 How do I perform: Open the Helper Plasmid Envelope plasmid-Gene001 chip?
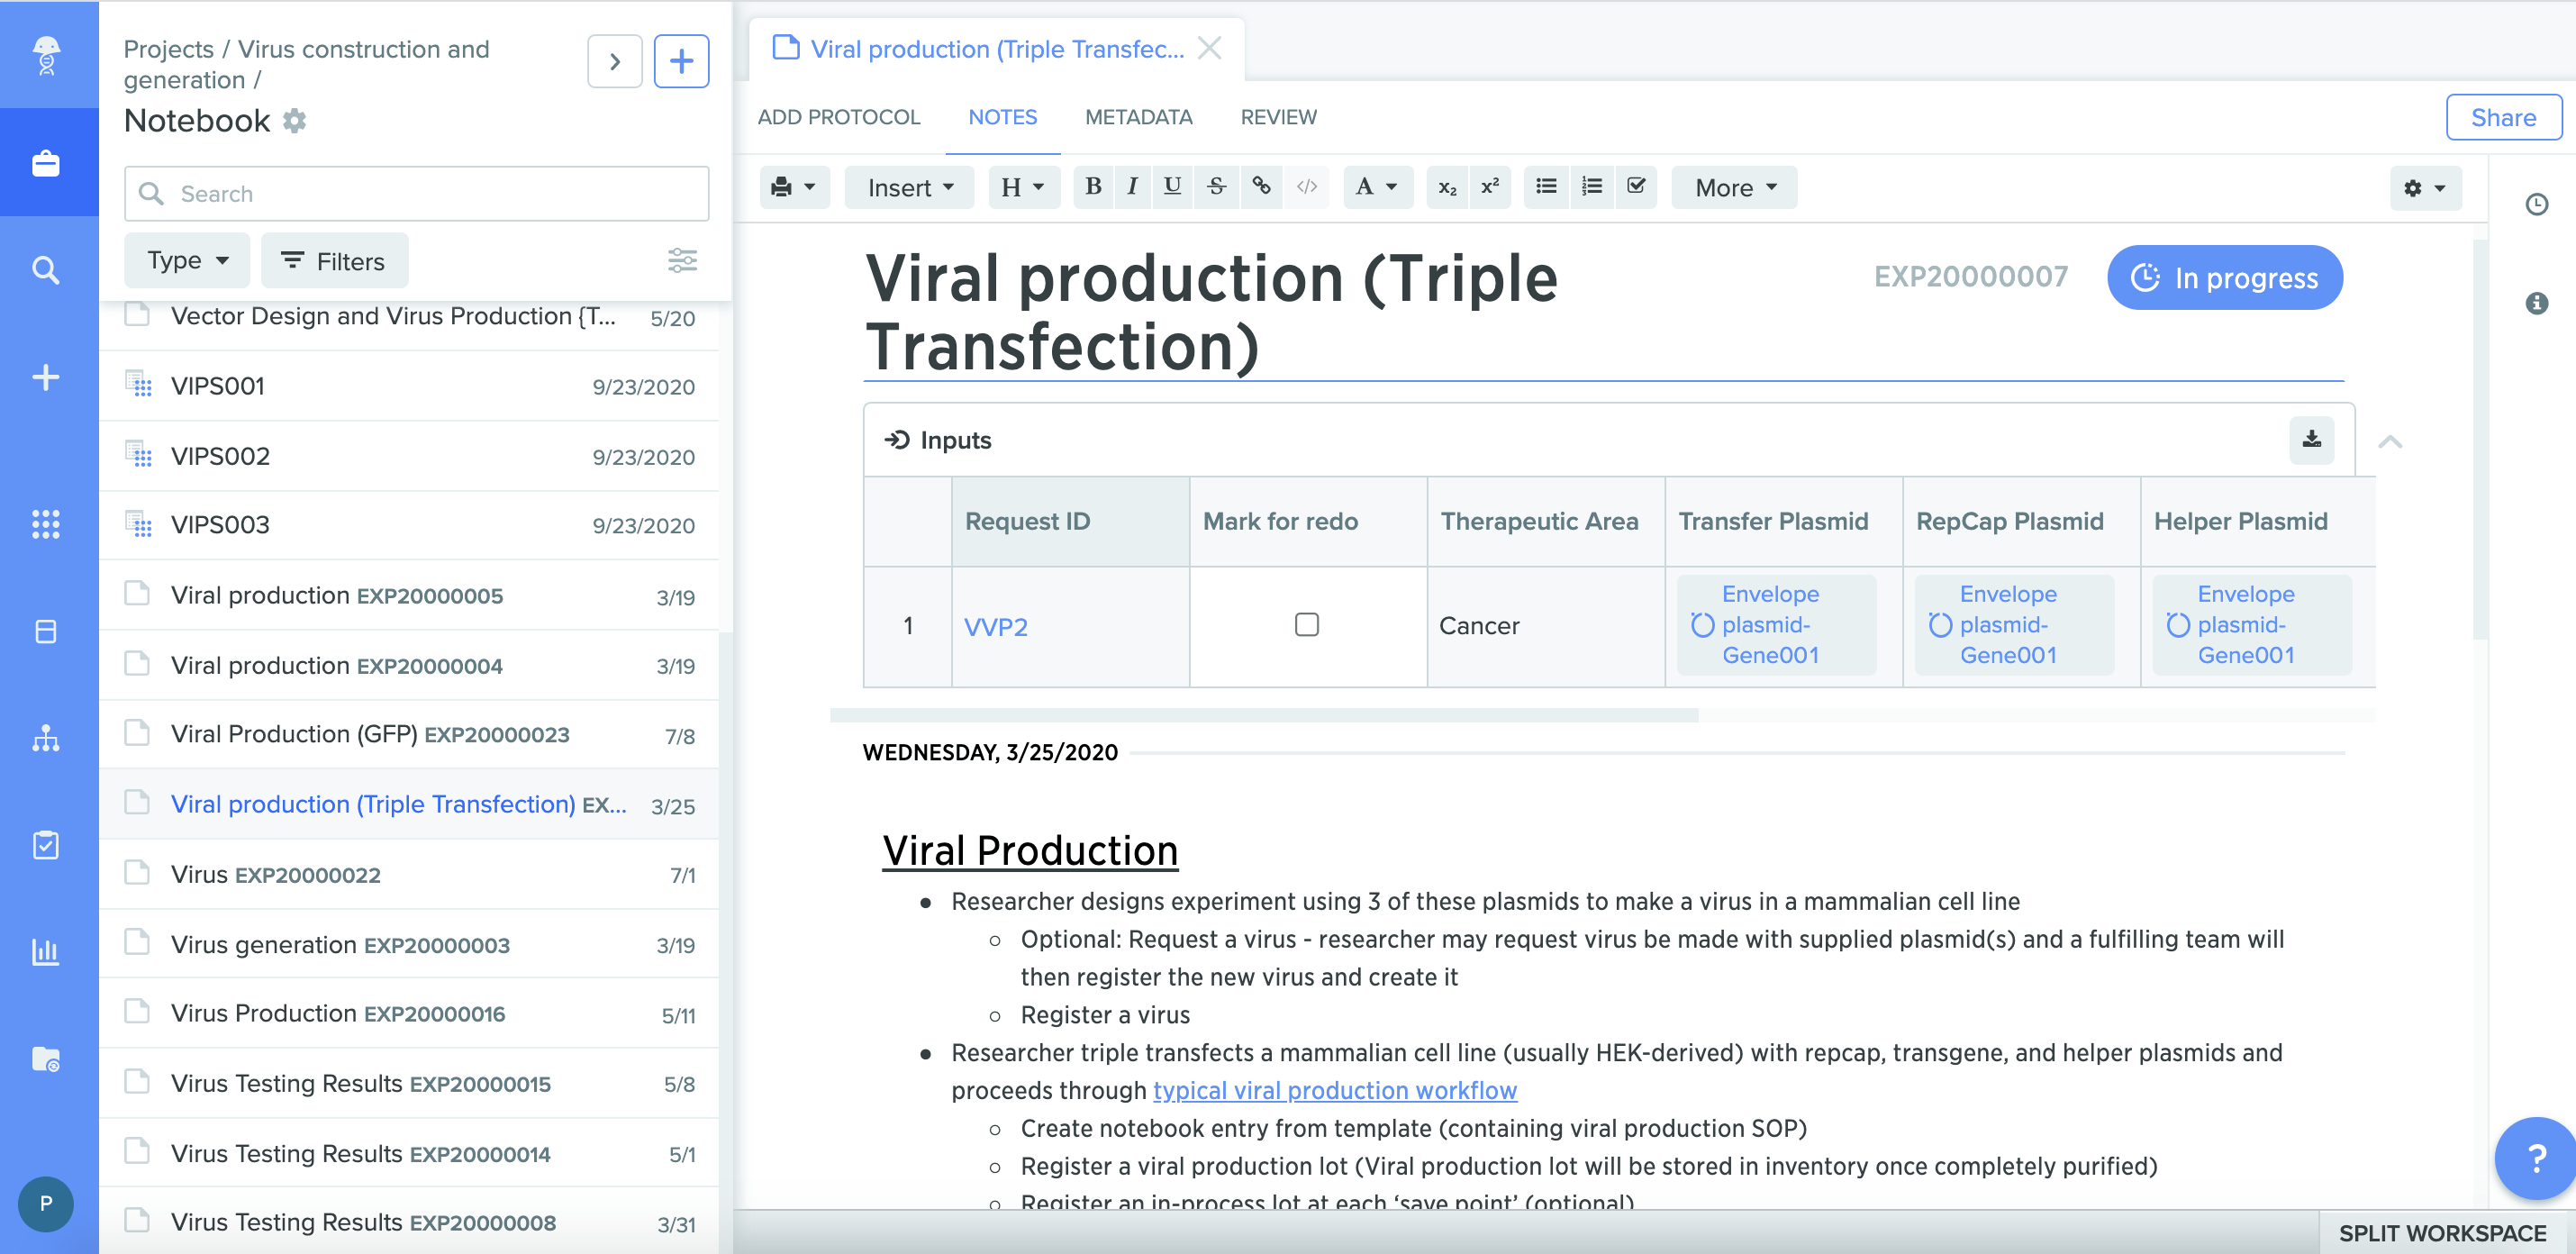(2250, 625)
